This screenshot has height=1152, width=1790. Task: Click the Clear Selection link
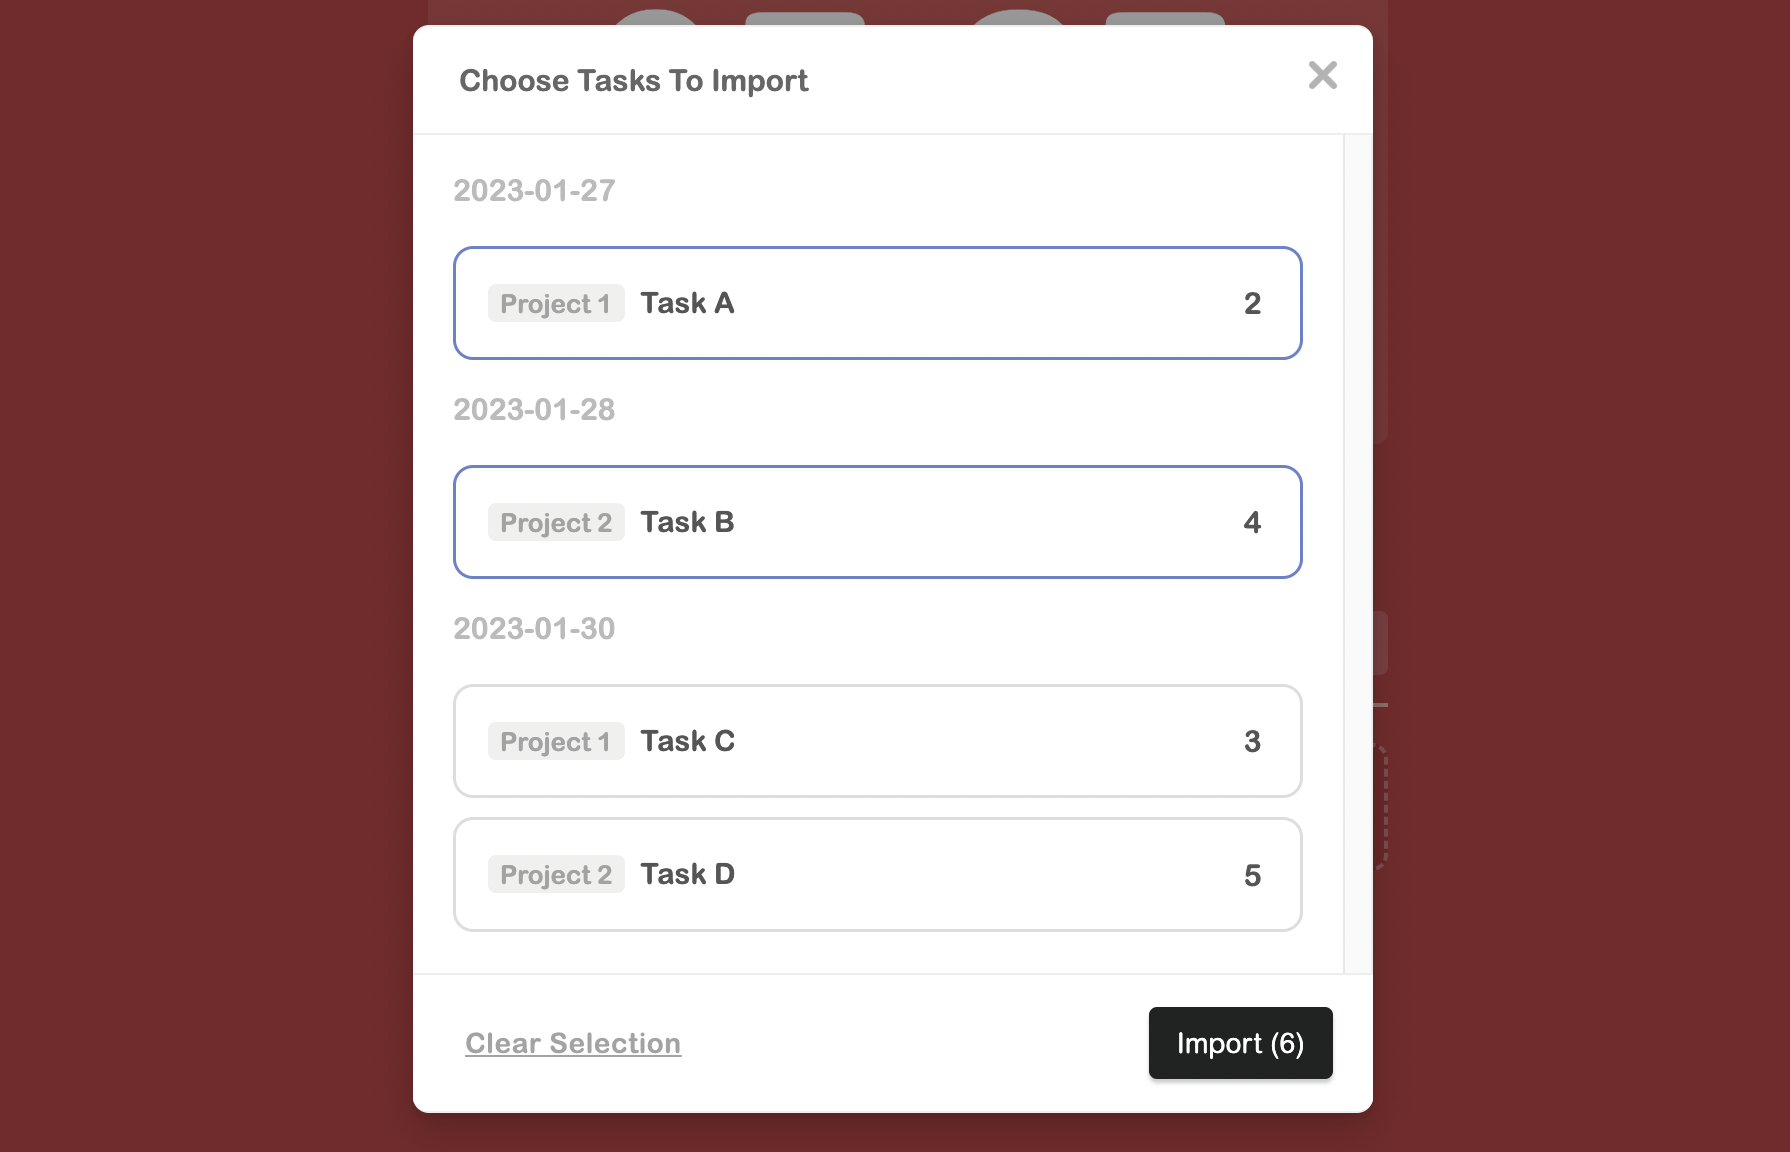point(573,1043)
